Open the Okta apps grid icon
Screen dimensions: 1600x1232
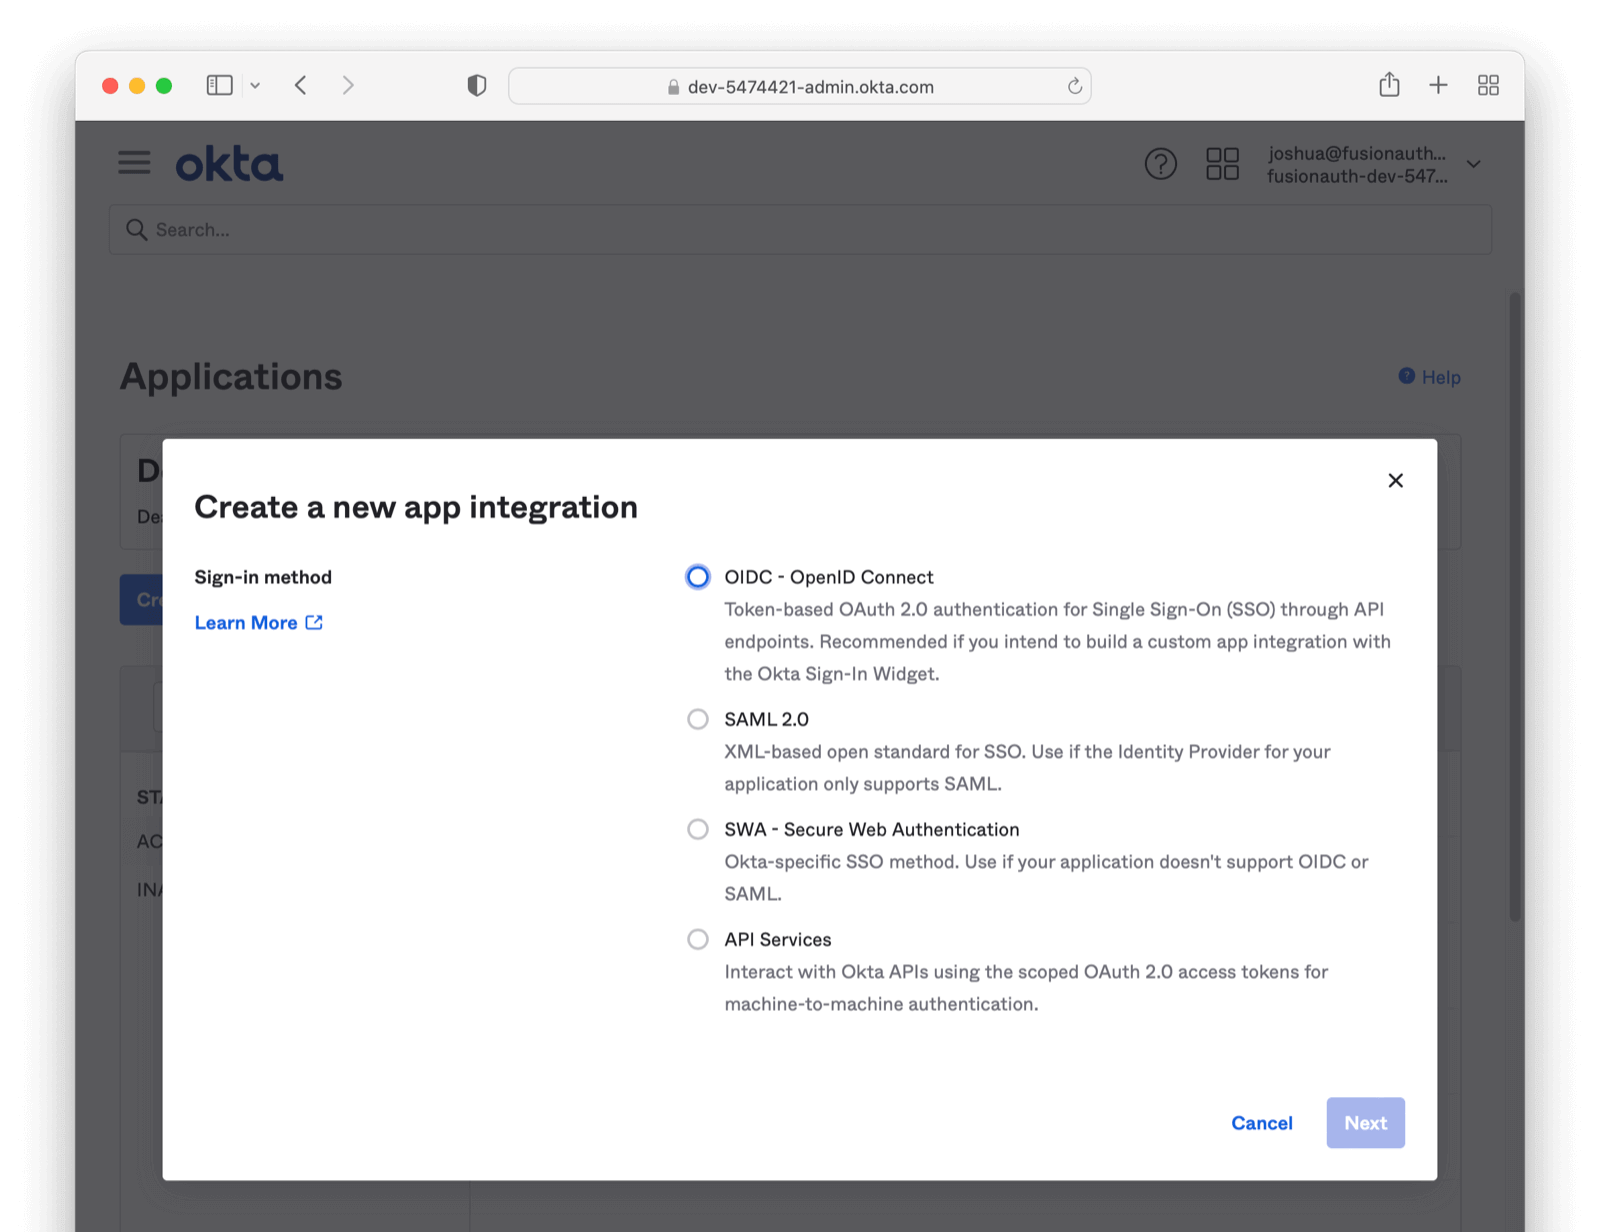(x=1221, y=164)
